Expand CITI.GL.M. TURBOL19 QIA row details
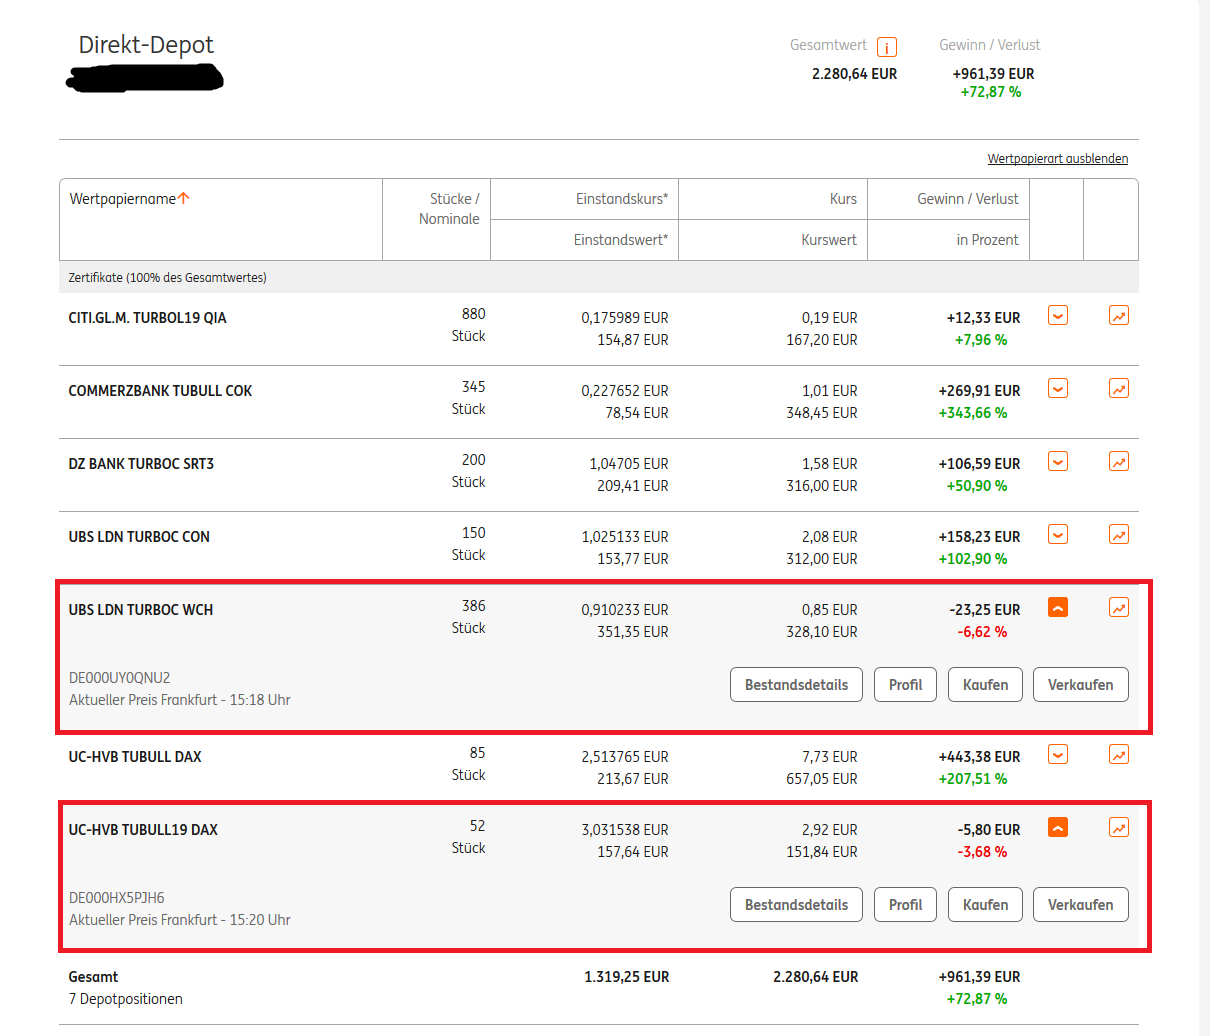This screenshot has height=1036, width=1210. point(1058,316)
